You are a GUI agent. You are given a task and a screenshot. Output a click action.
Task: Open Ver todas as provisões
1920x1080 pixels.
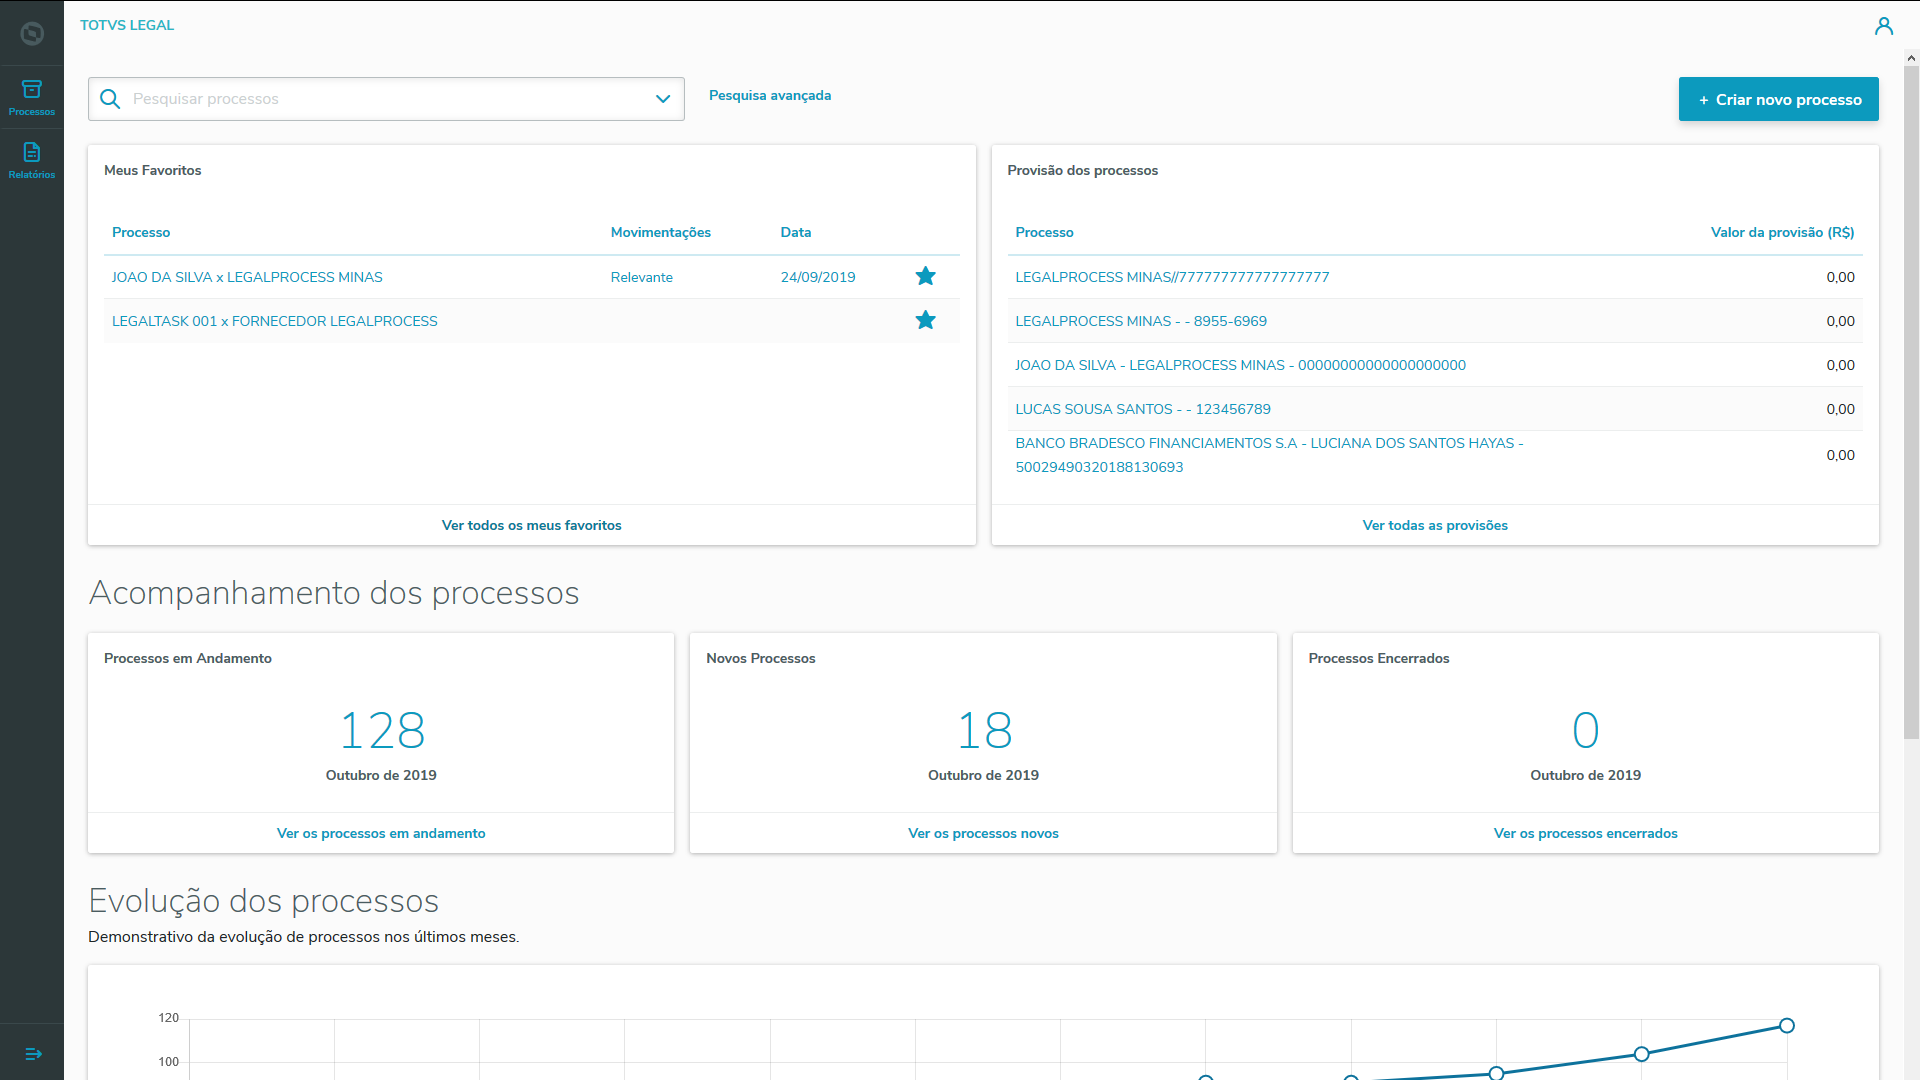(x=1435, y=525)
